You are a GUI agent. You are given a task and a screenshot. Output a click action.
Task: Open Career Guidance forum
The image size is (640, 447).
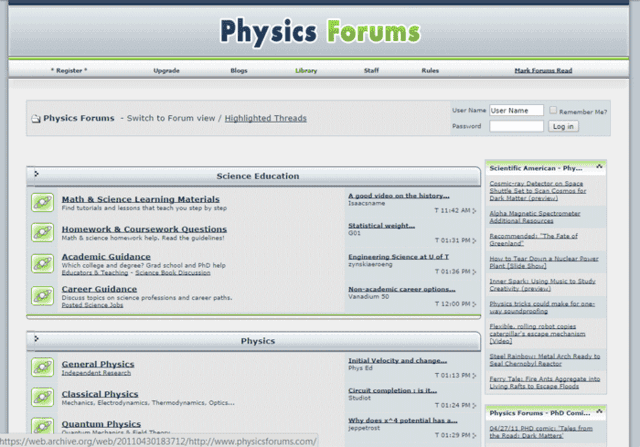(99, 289)
